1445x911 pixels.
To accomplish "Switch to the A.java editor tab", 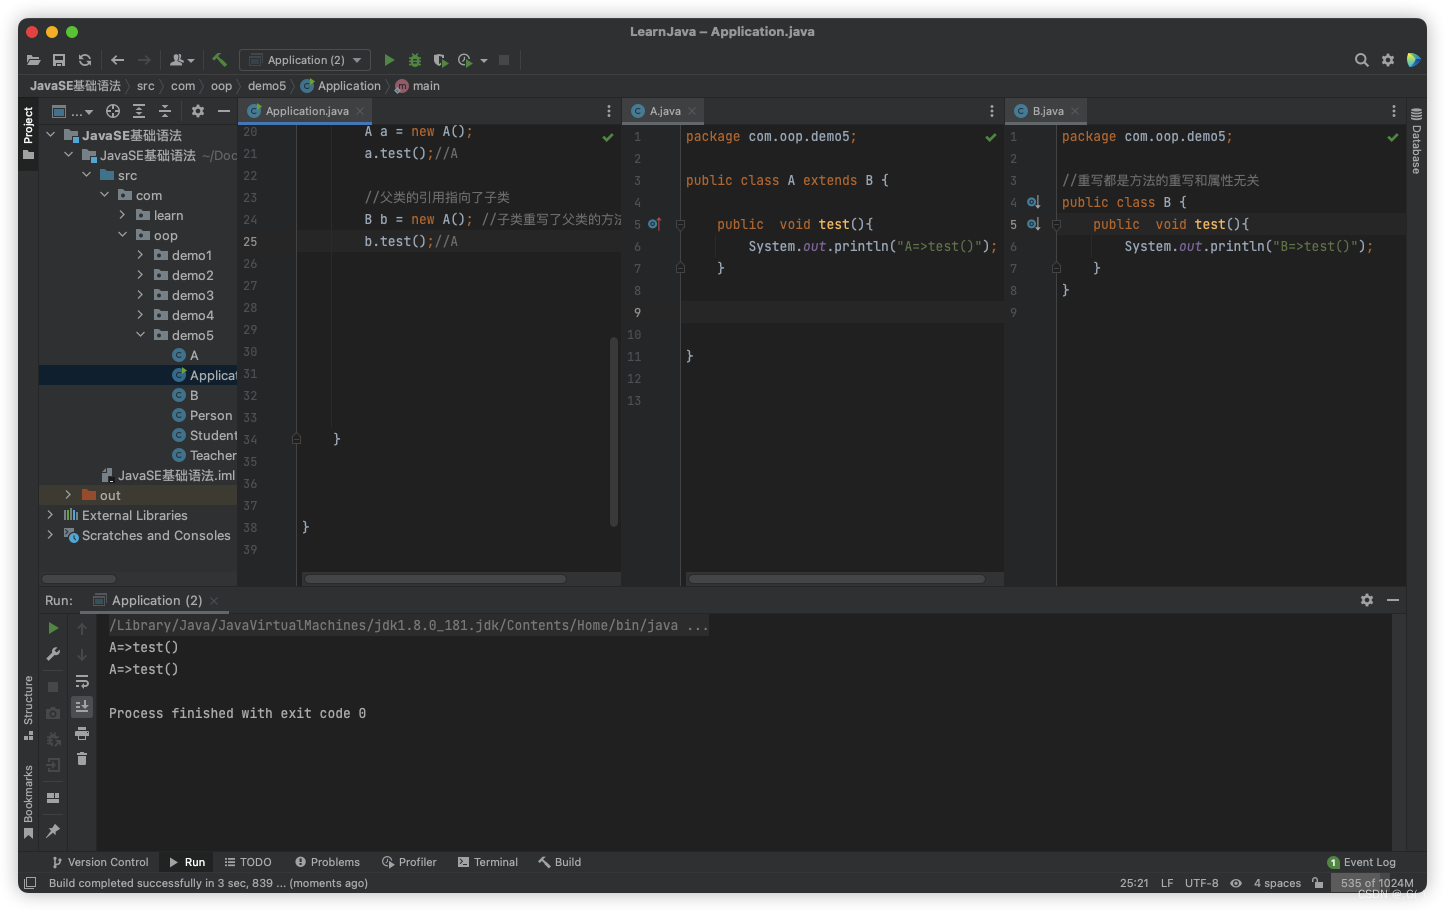I will click(664, 111).
